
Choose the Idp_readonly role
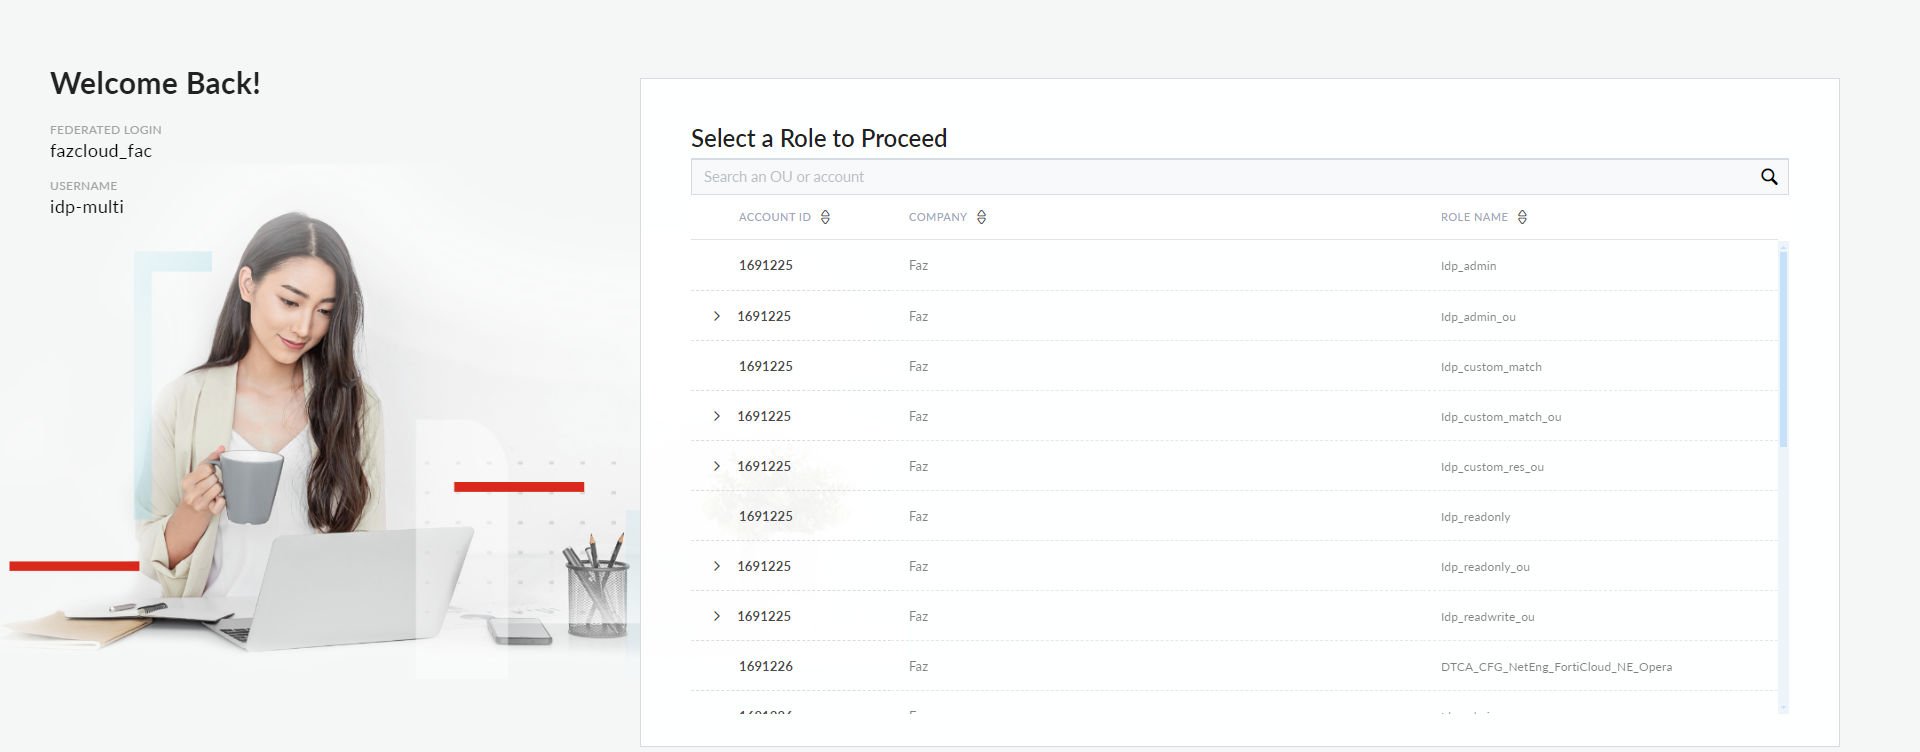(x=1475, y=517)
